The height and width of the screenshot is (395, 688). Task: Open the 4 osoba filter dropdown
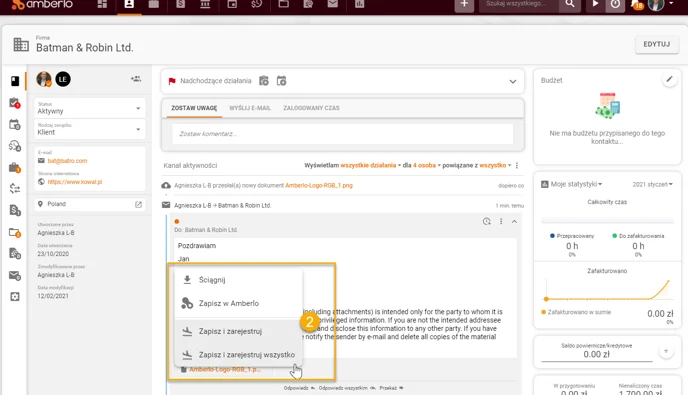coord(426,165)
